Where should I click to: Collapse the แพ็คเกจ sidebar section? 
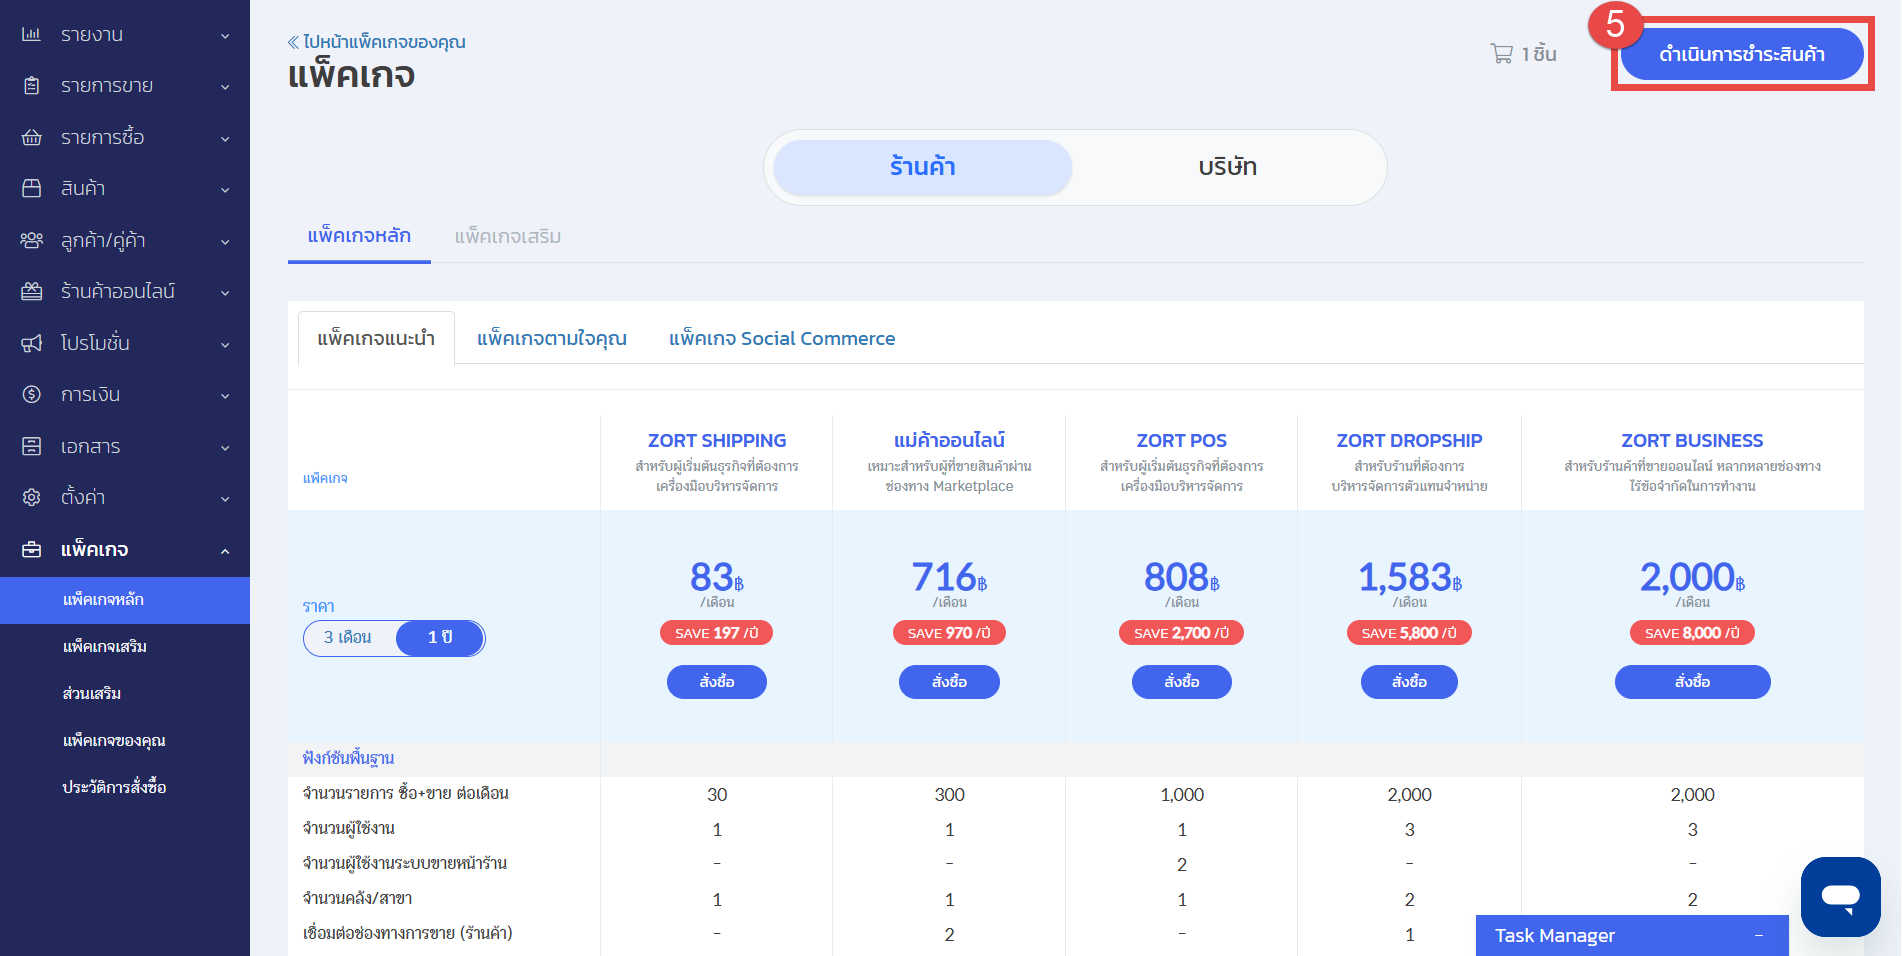tap(225, 550)
